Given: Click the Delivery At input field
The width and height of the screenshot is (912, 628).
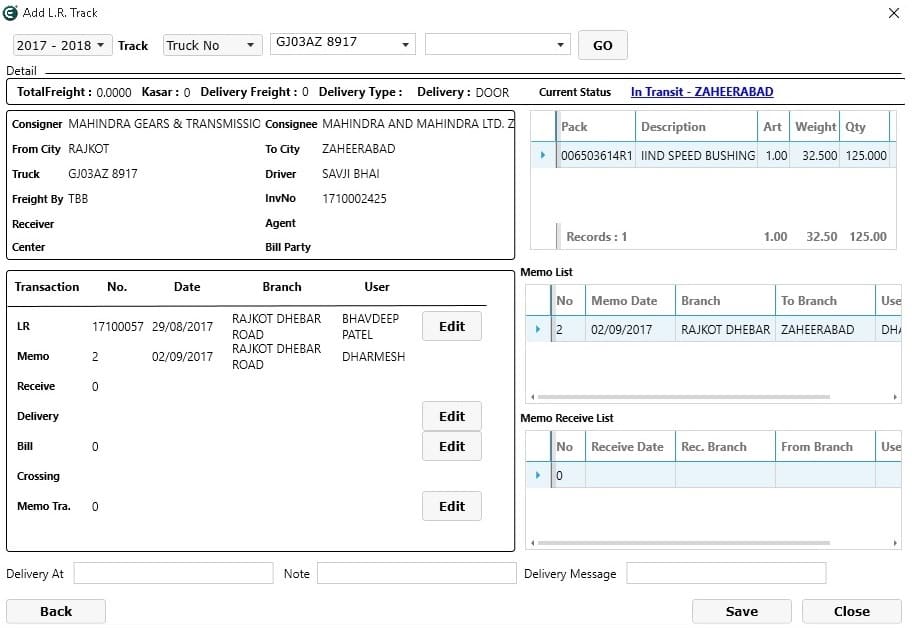Looking at the screenshot, I should [x=173, y=573].
